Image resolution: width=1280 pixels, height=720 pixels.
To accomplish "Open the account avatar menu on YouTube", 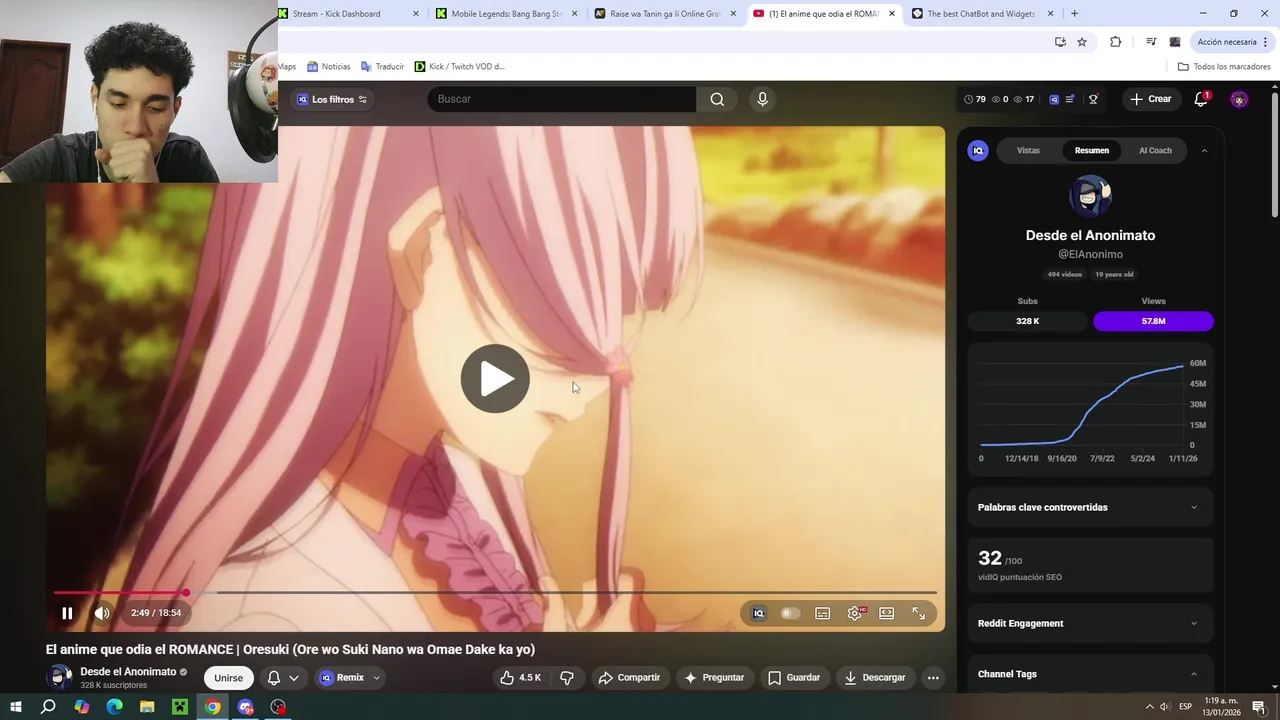I will [x=1239, y=99].
